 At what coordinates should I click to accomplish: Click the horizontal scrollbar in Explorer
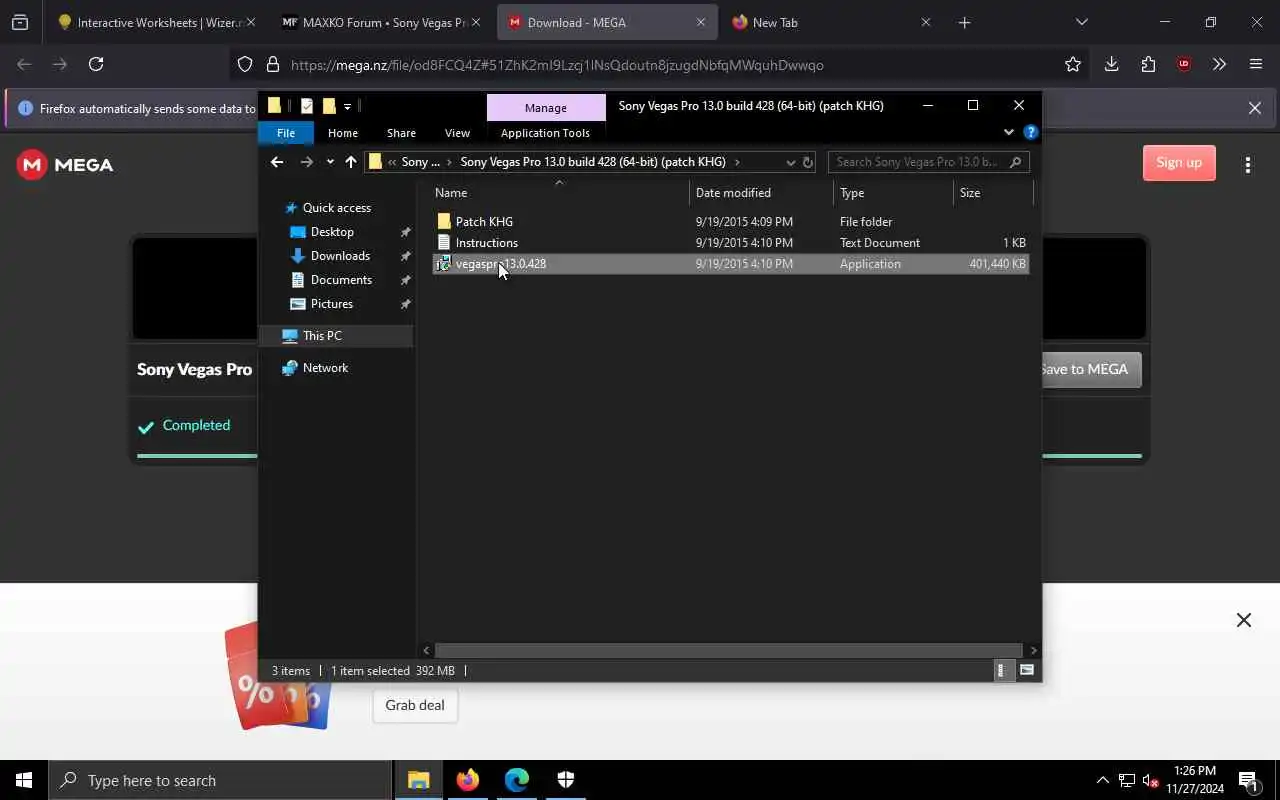[x=728, y=650]
